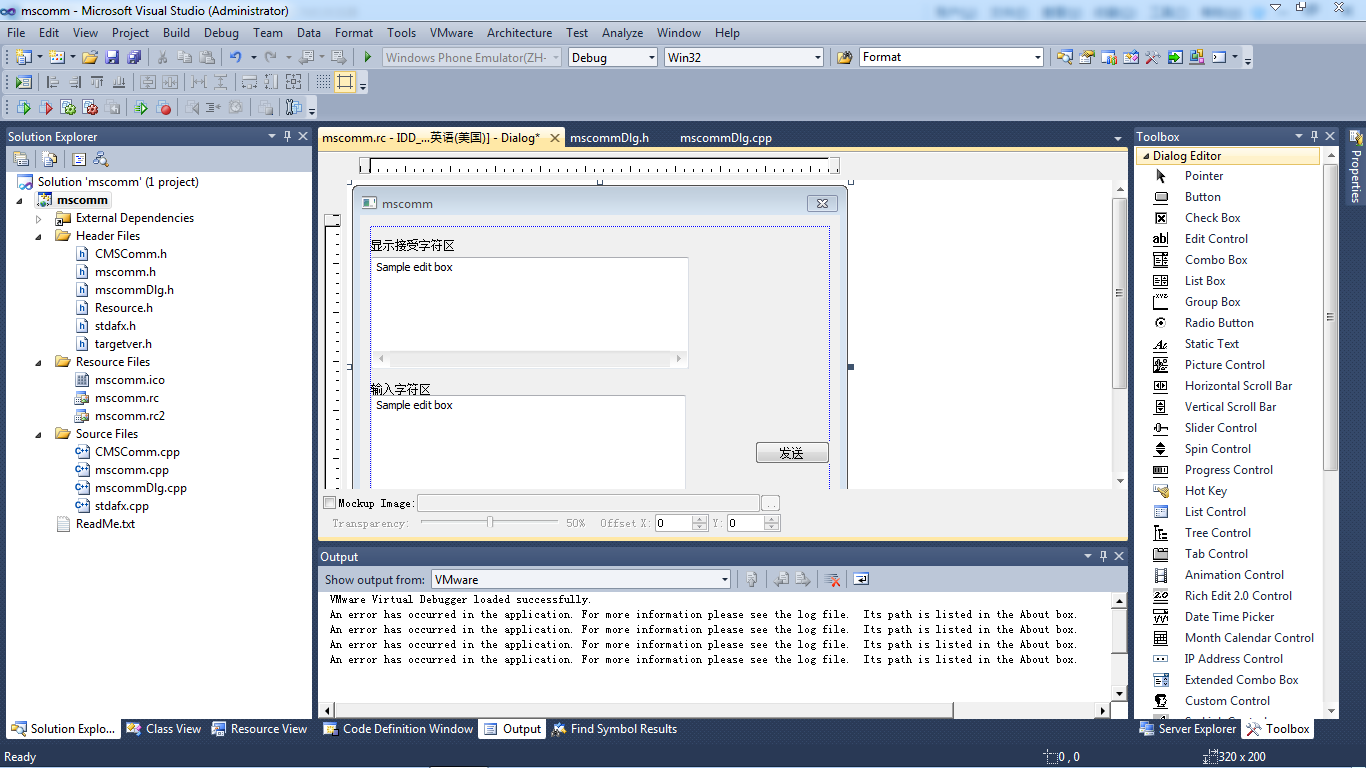This screenshot has height=768, width=1366.
Task: Open Properties Window from the toolbar icon
Action: [x=1086, y=57]
